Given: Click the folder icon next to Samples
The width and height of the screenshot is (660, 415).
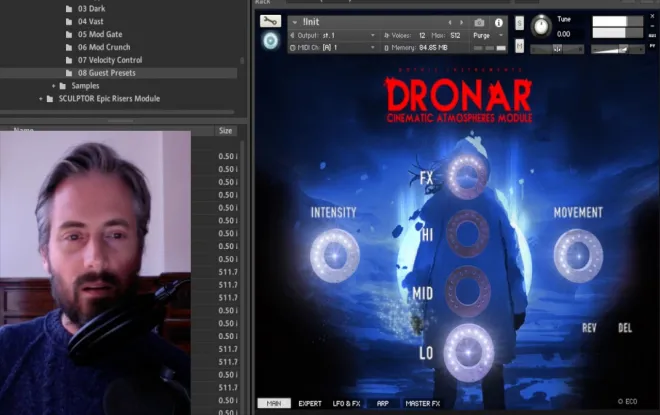Looking at the screenshot, I should tap(63, 86).
